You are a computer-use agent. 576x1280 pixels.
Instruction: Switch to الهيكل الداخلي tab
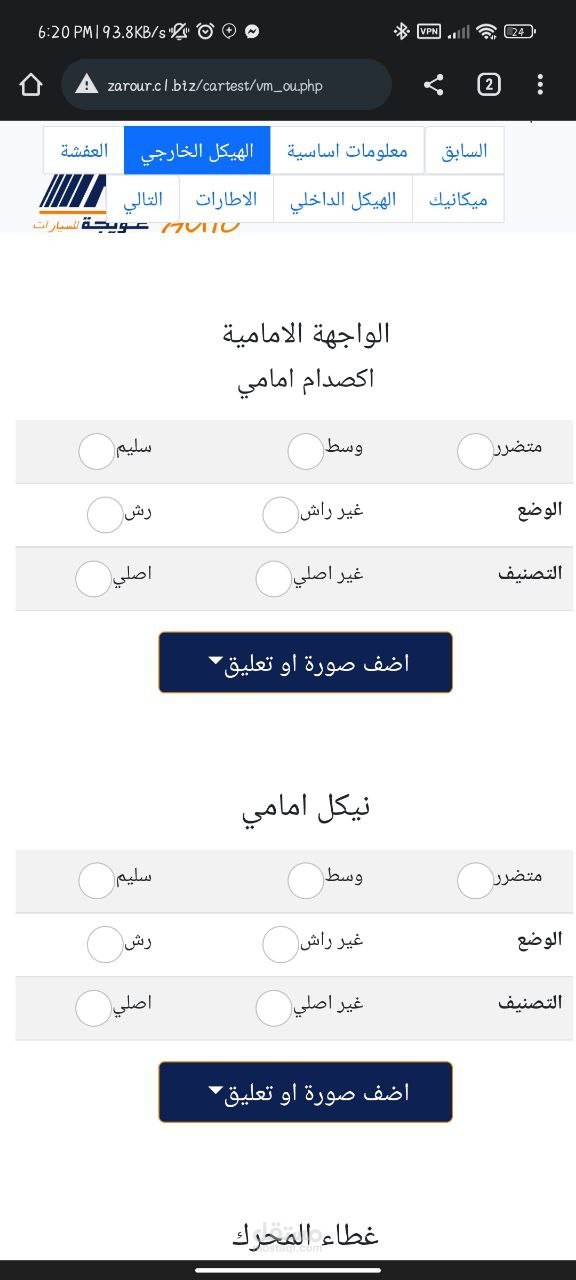[x=343, y=199]
